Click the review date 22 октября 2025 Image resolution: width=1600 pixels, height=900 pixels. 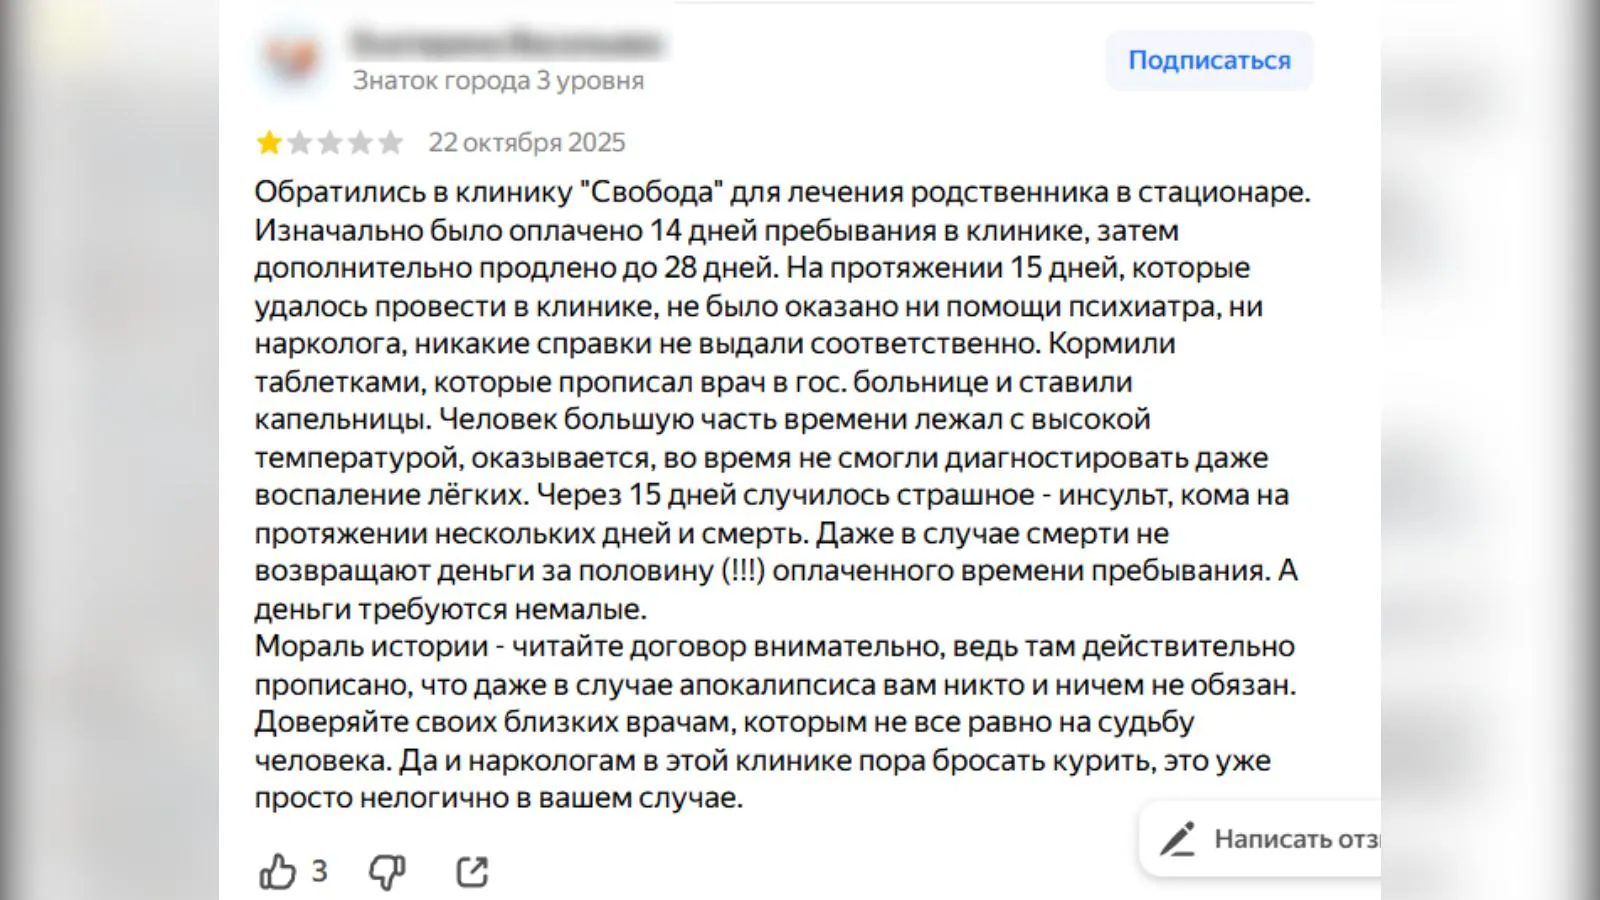pos(525,142)
